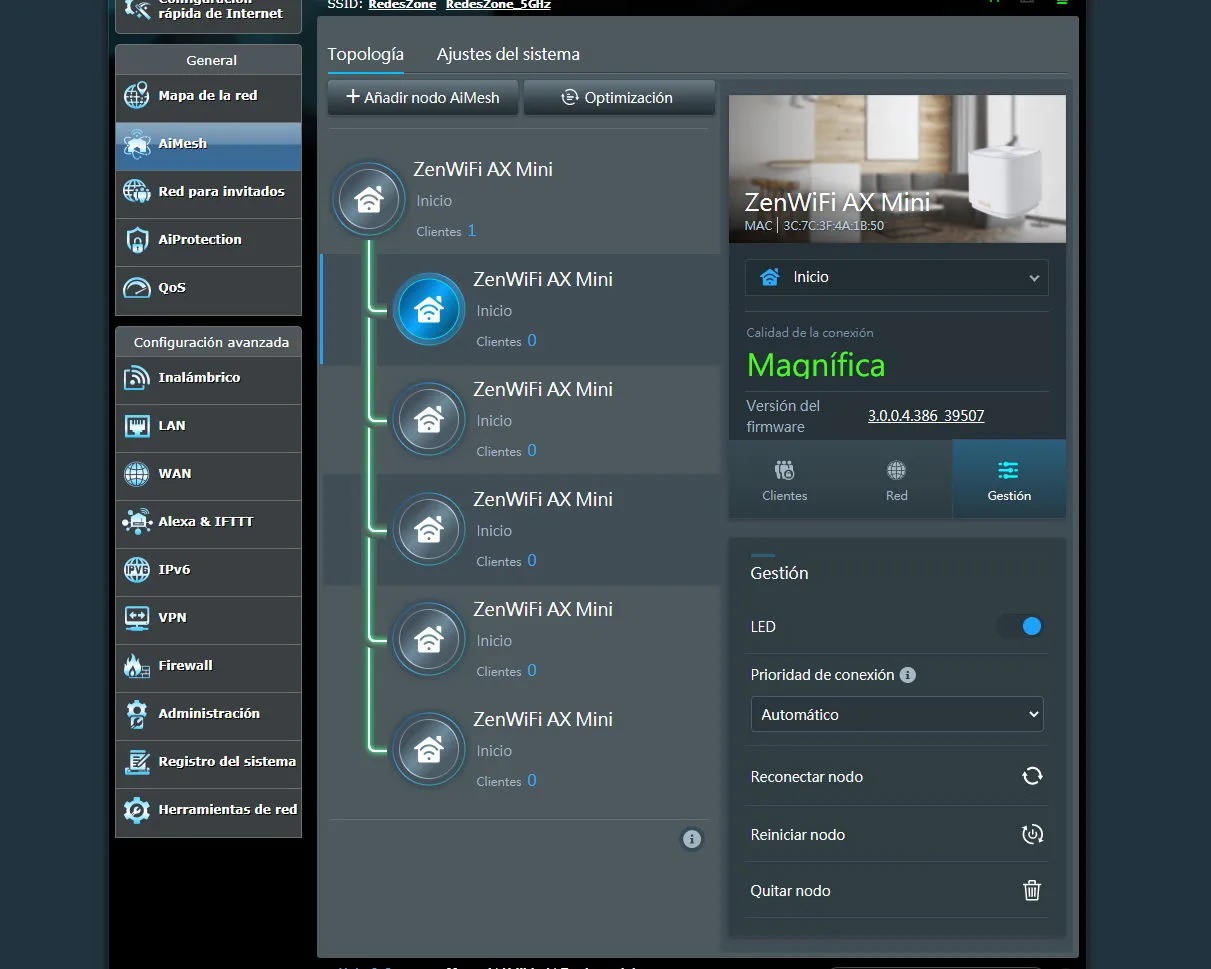Viewport: 1211px width, 969px height.
Task: Open Administración settings
Action: [x=208, y=715]
